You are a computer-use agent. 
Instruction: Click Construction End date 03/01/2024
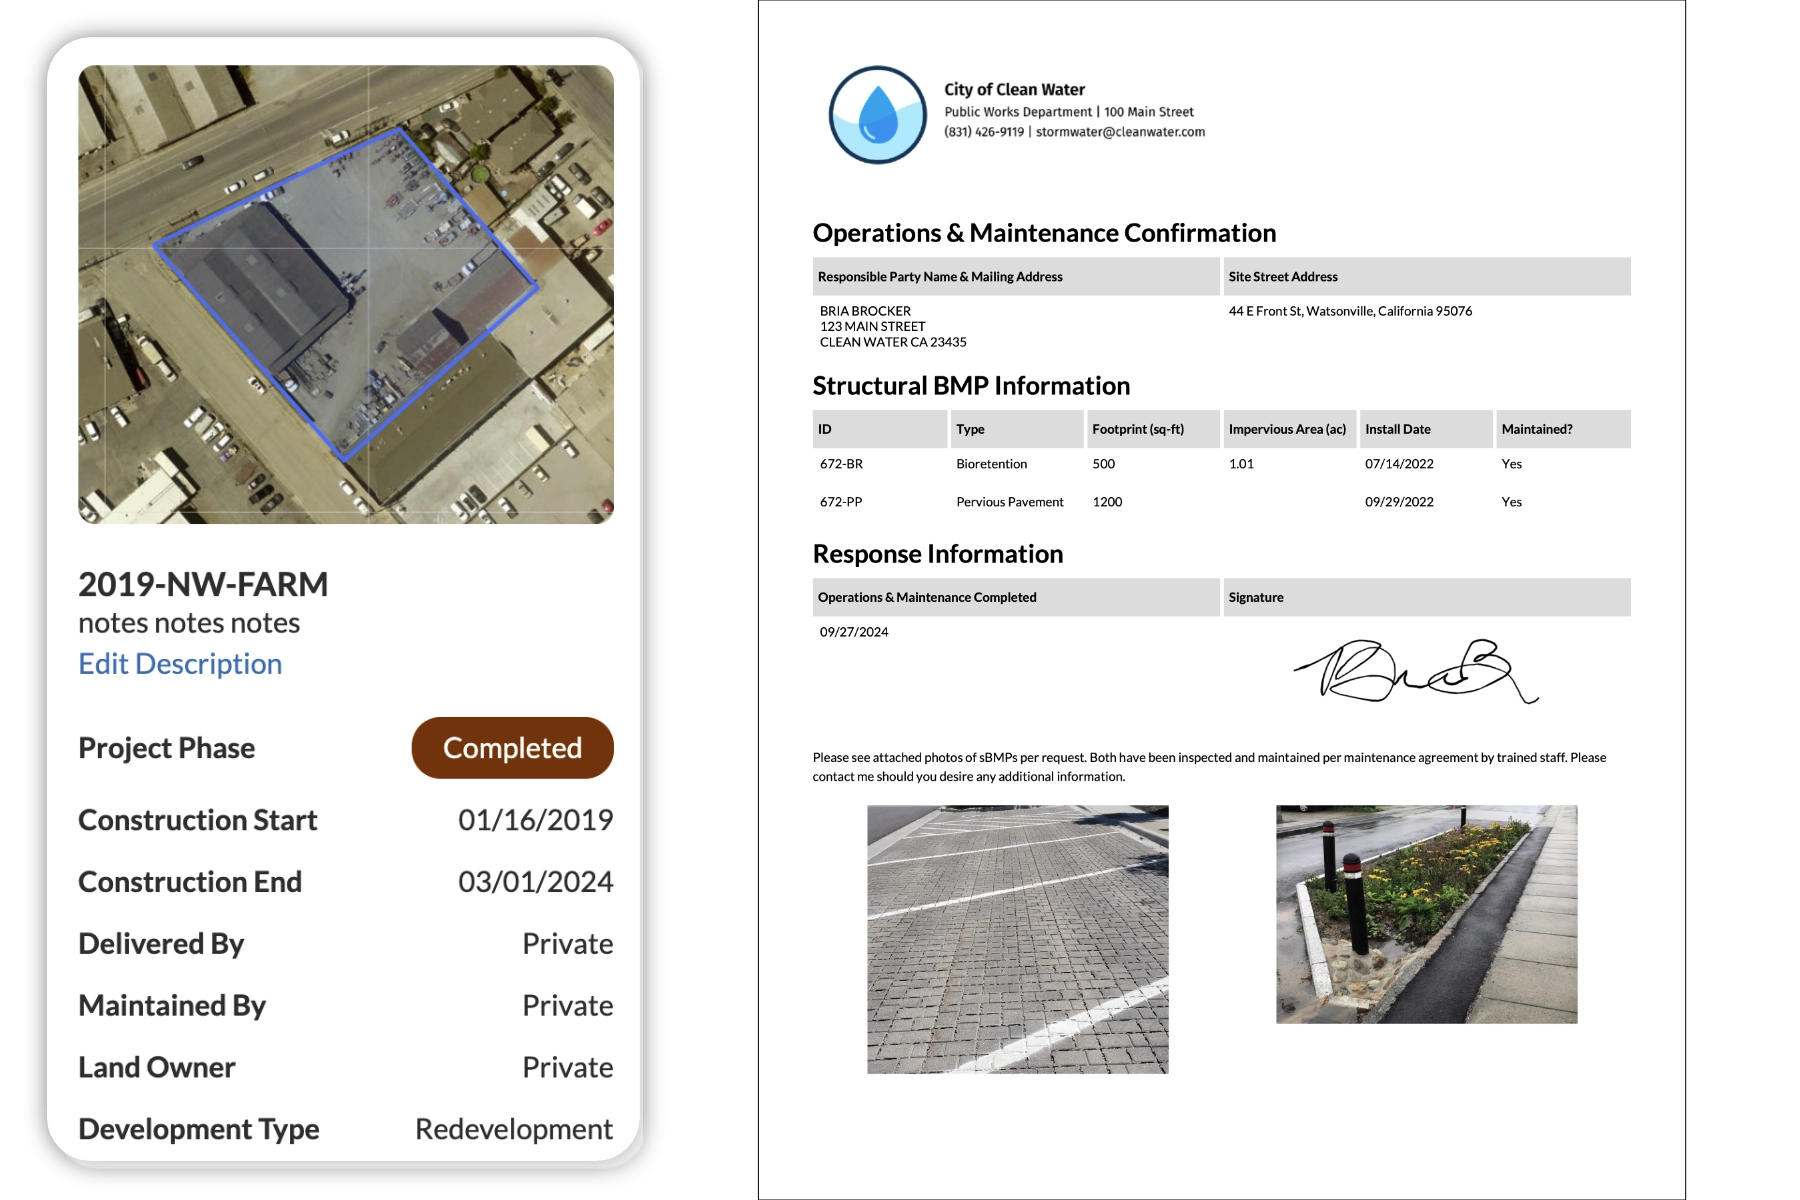click(535, 882)
